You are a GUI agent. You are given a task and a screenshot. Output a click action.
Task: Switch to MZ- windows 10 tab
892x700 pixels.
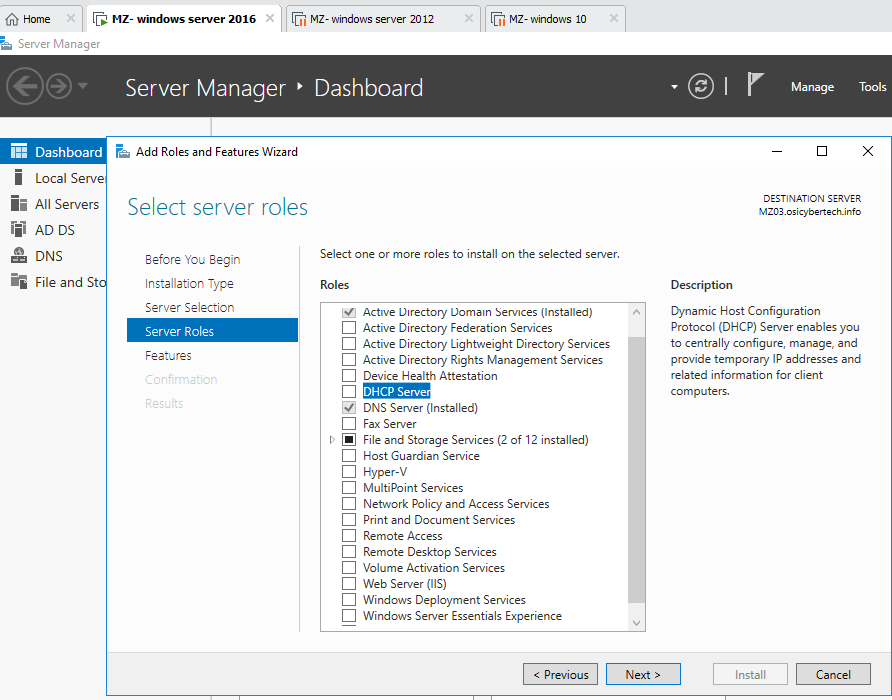(x=555, y=19)
